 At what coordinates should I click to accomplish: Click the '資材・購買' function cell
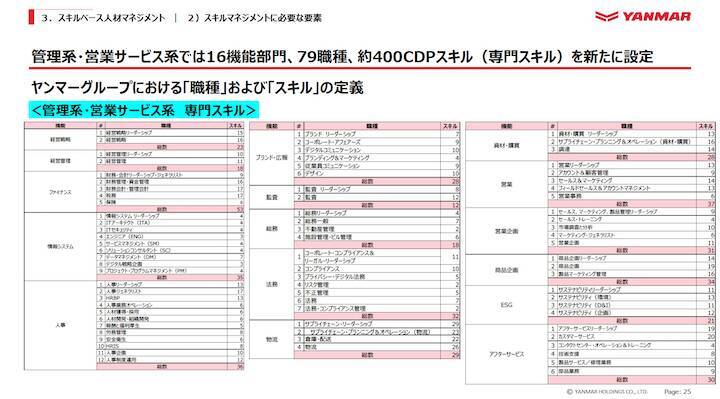coord(506,145)
